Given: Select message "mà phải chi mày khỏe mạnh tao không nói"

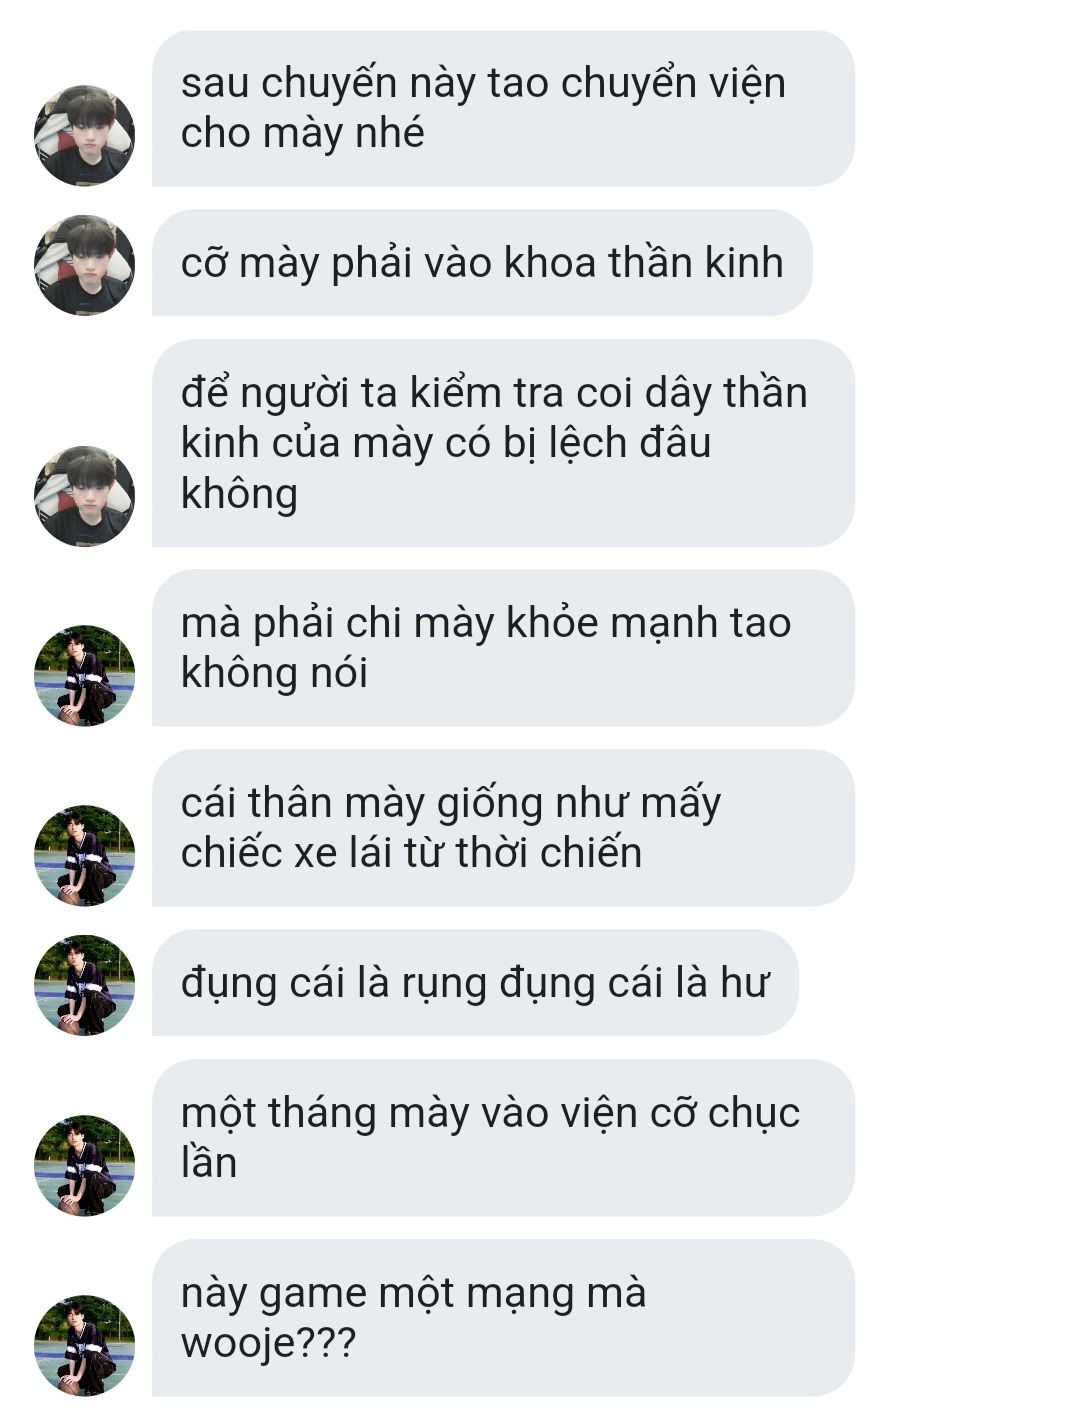Looking at the screenshot, I should point(503,648).
